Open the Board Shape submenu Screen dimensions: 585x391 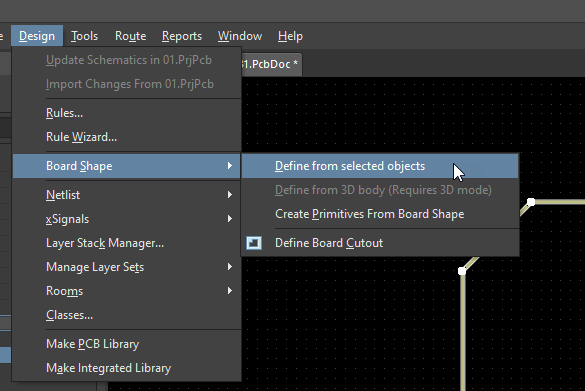click(x=126, y=166)
